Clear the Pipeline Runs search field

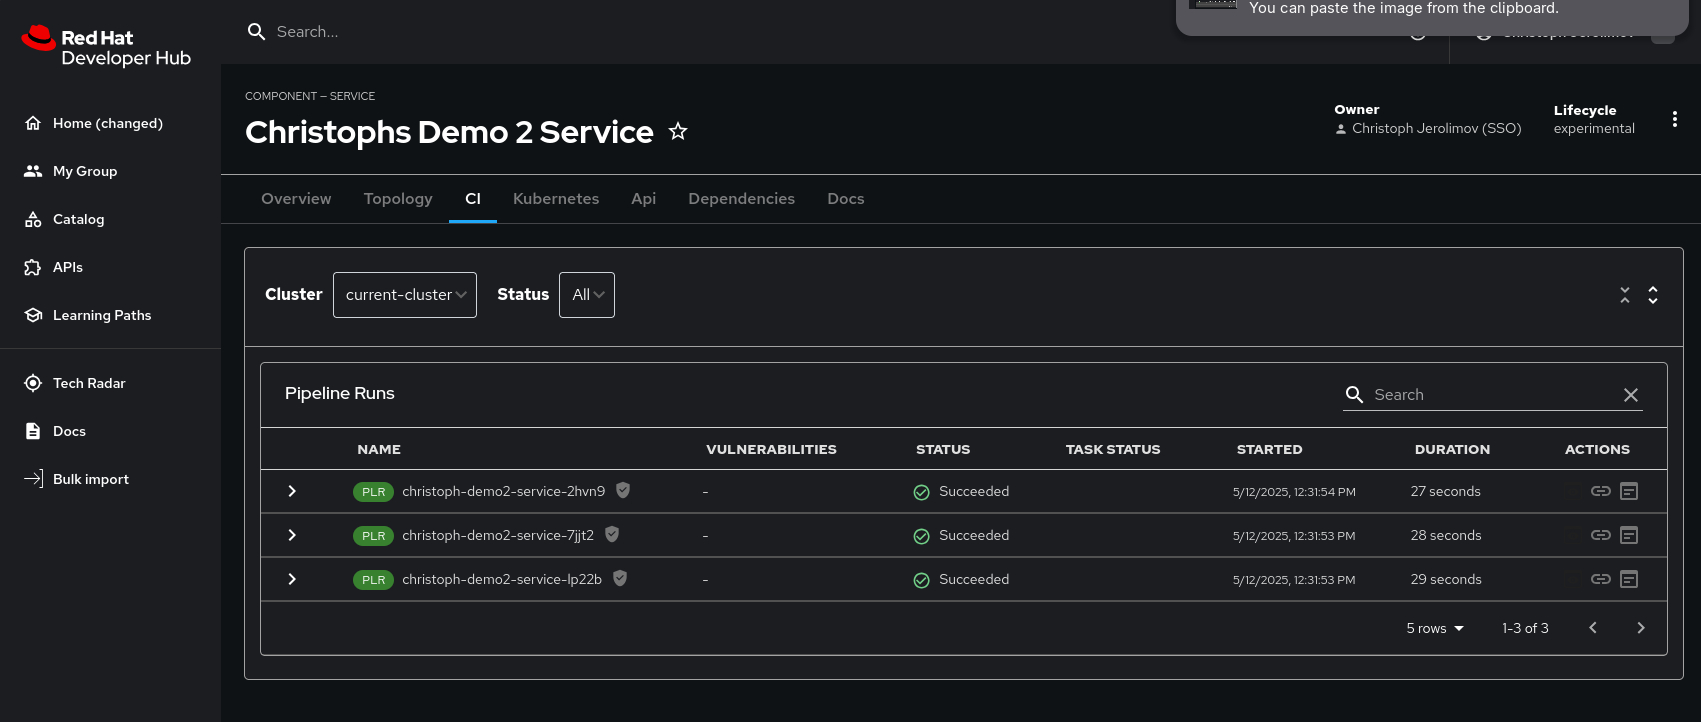point(1631,395)
